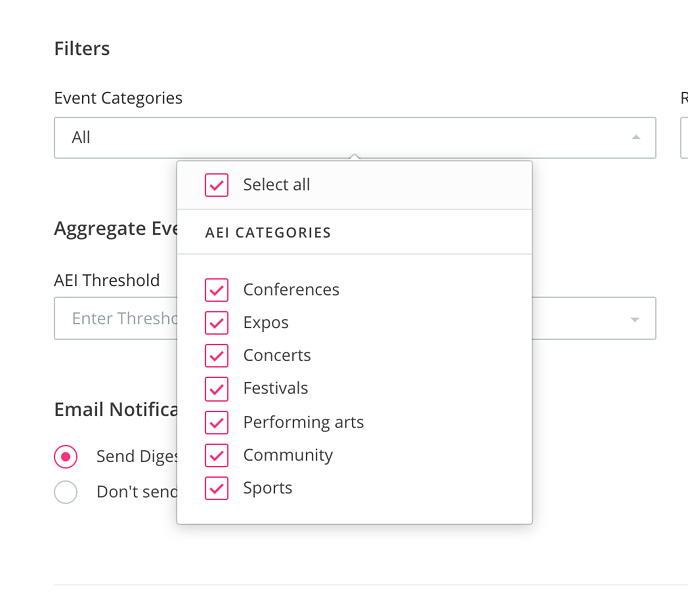
Task: Uncheck the Concerts category
Action: 216,356
